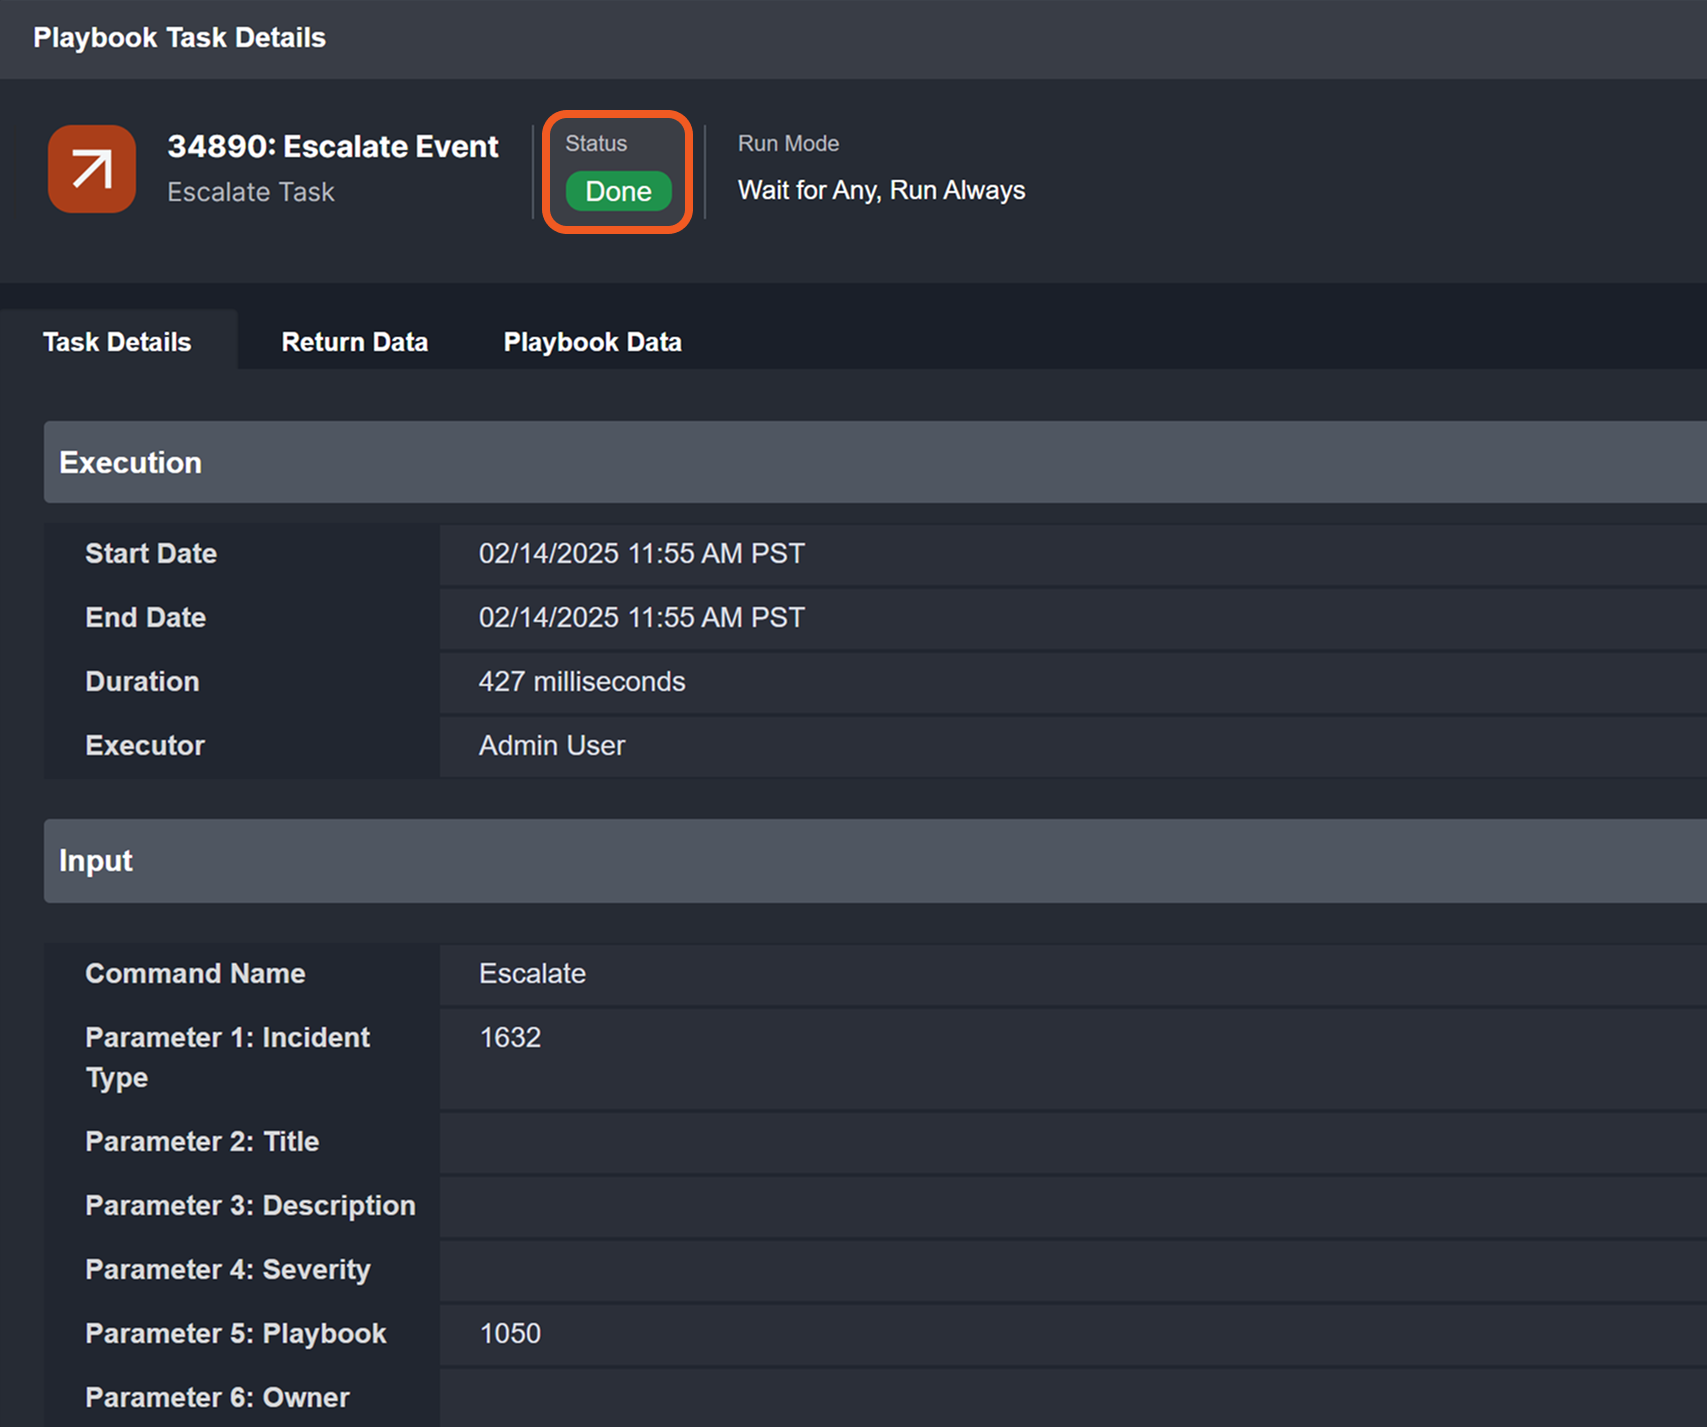Screen dimensions: 1707x1427
Task: Click the 34890: Escalate Event title
Action: [332, 147]
